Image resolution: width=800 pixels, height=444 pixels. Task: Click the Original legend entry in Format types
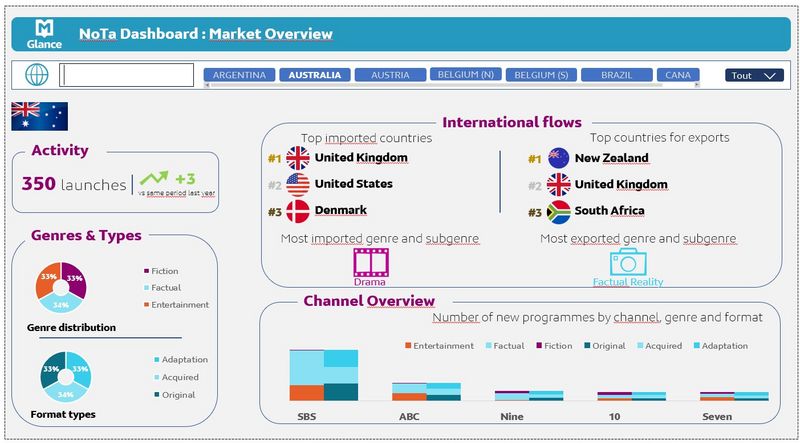(174, 395)
